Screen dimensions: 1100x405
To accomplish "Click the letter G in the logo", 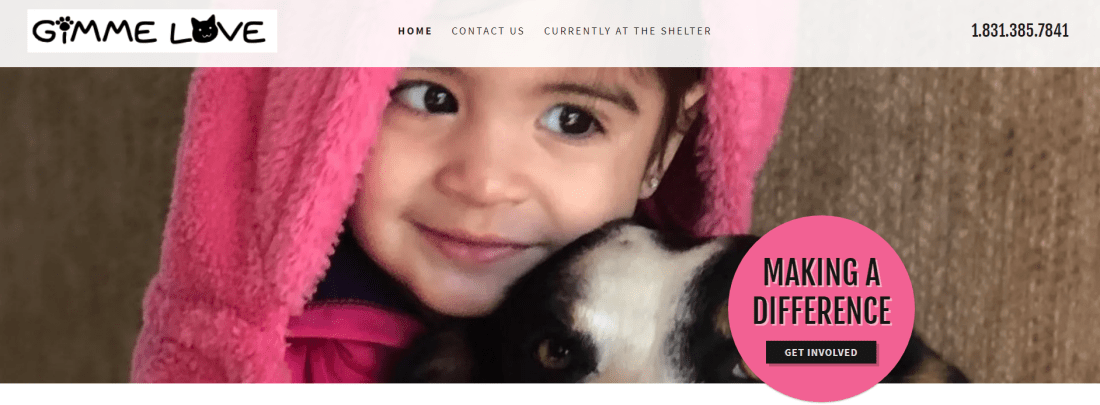I will click(x=45, y=32).
